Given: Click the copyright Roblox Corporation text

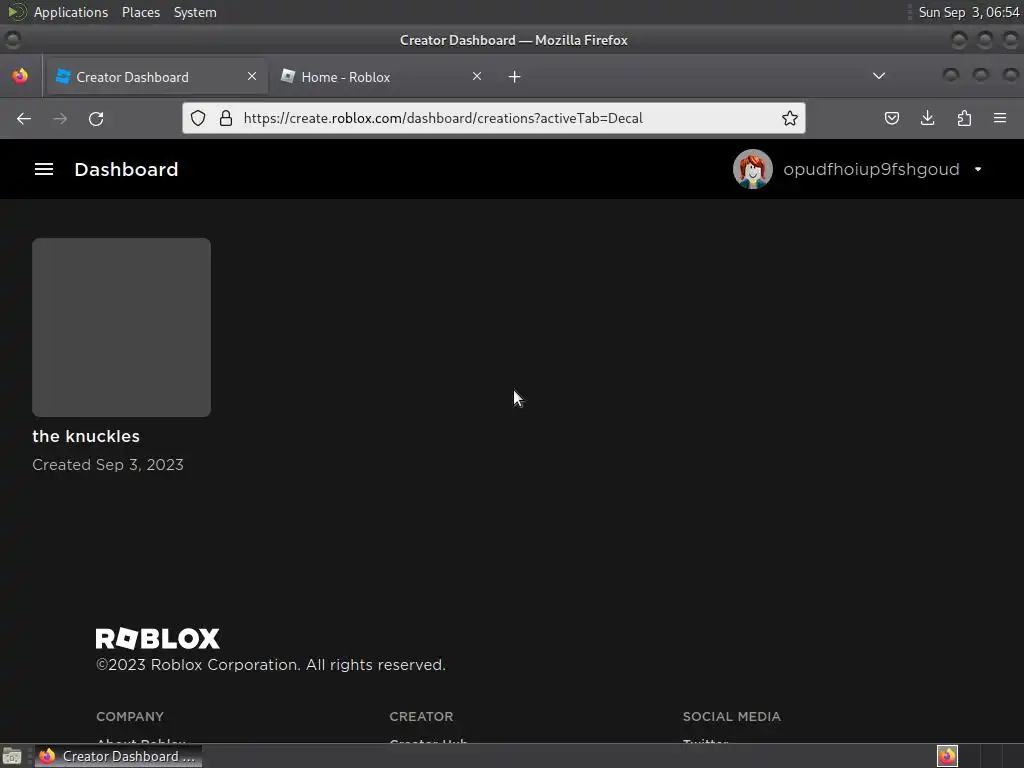Looking at the screenshot, I should pos(270,665).
